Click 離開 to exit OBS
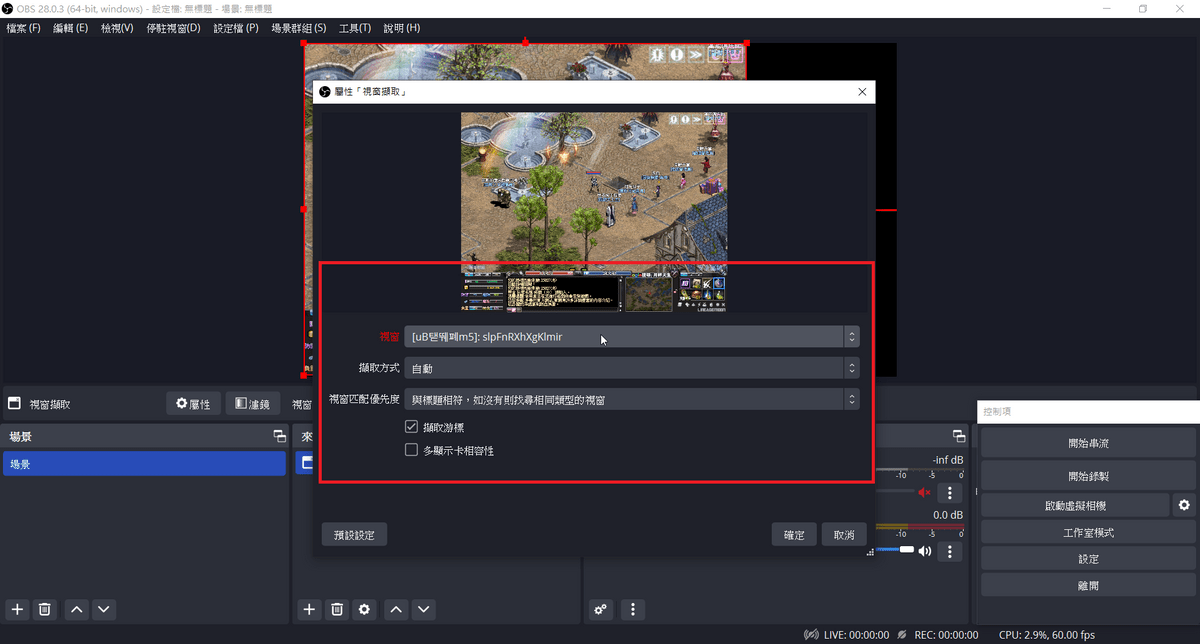Viewport: 1200px width, 644px height. coord(1088,586)
